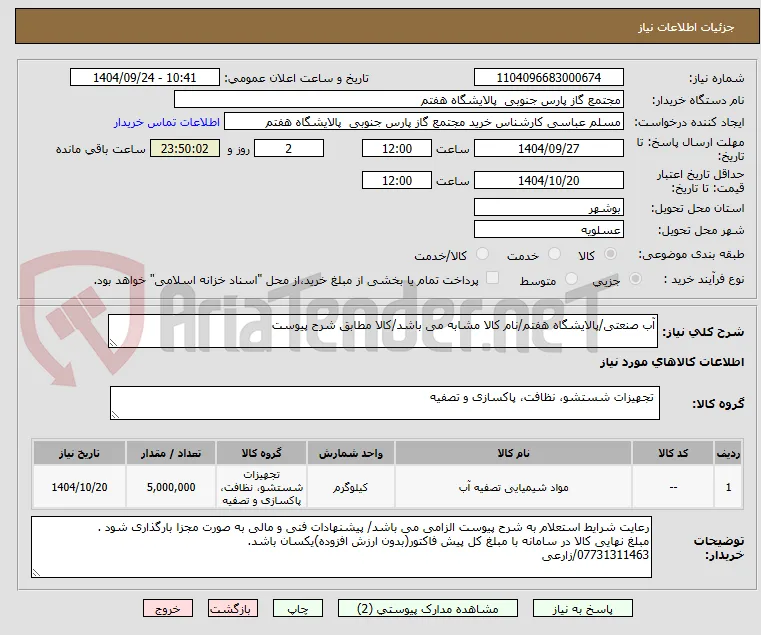This screenshot has height=635, width=761.
Task: Click the توضیحات خریدار text area
Action: (x=341, y=547)
